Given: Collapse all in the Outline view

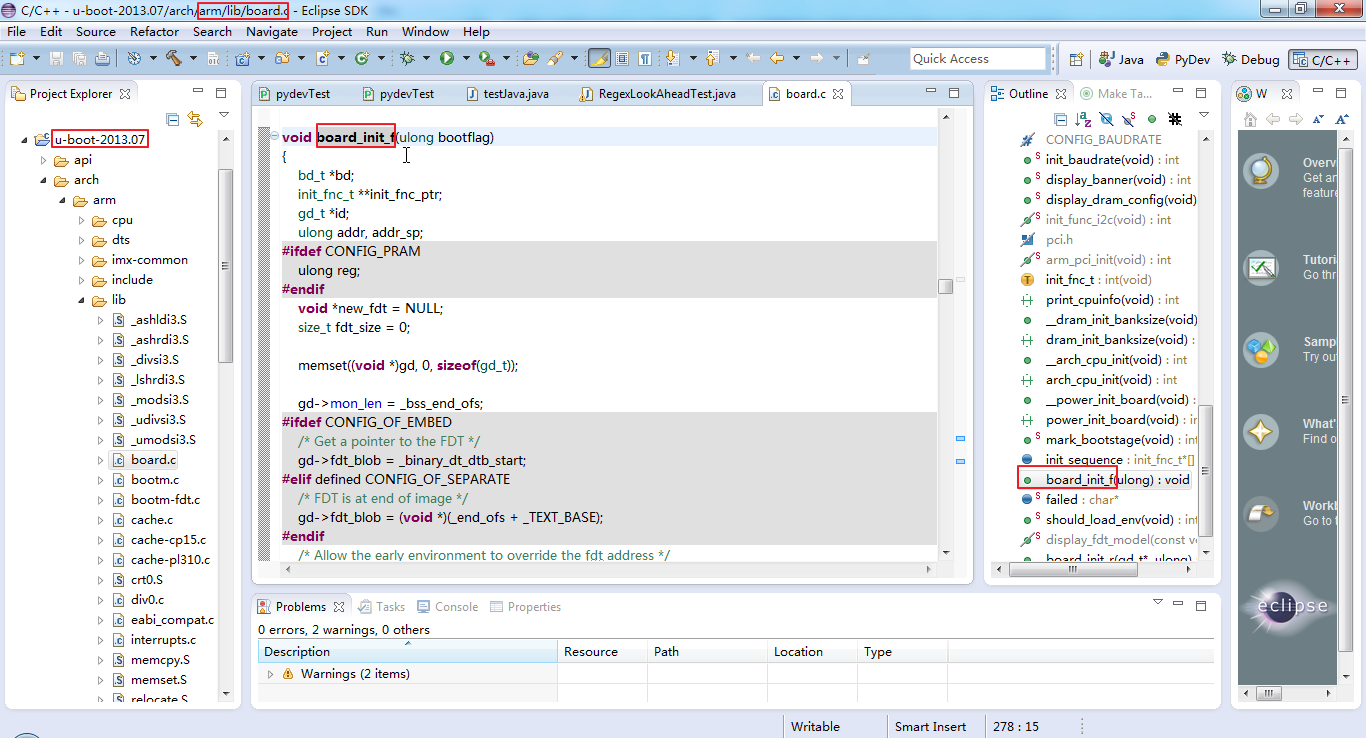Looking at the screenshot, I should pyautogui.click(x=1061, y=119).
